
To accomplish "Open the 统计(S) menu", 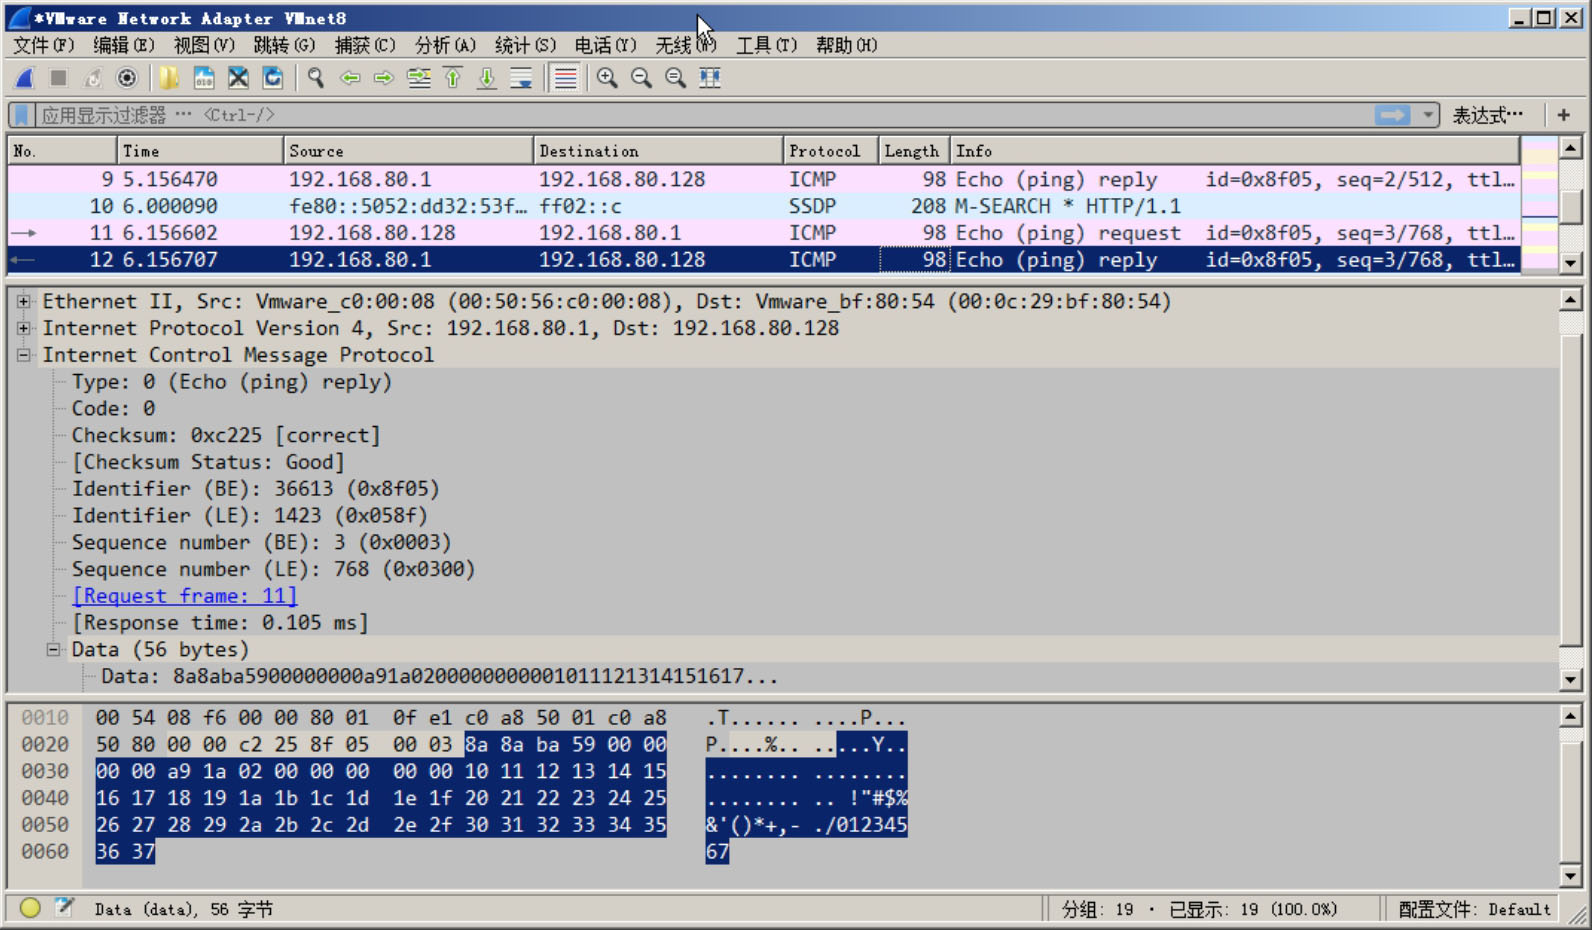I will (525, 45).
